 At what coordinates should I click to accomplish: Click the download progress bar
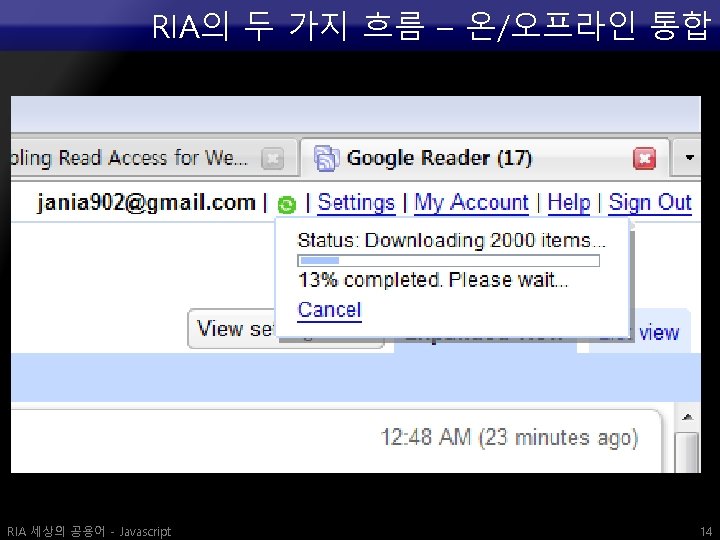(x=449, y=260)
